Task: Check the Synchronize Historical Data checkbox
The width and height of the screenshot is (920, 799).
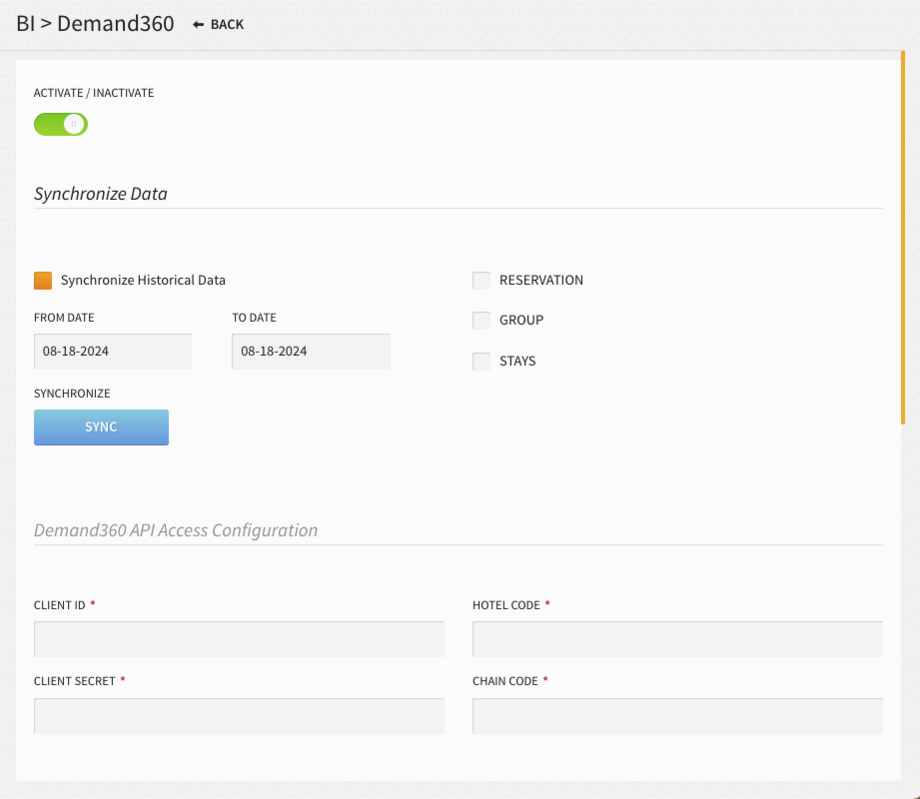Action: [x=43, y=280]
